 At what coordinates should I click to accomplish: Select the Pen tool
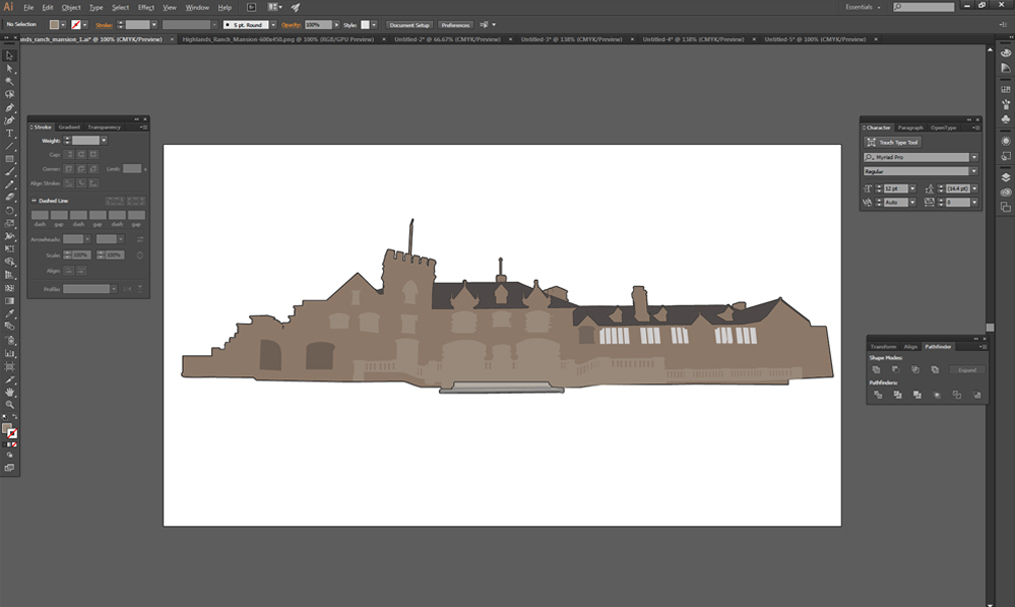click(10, 108)
